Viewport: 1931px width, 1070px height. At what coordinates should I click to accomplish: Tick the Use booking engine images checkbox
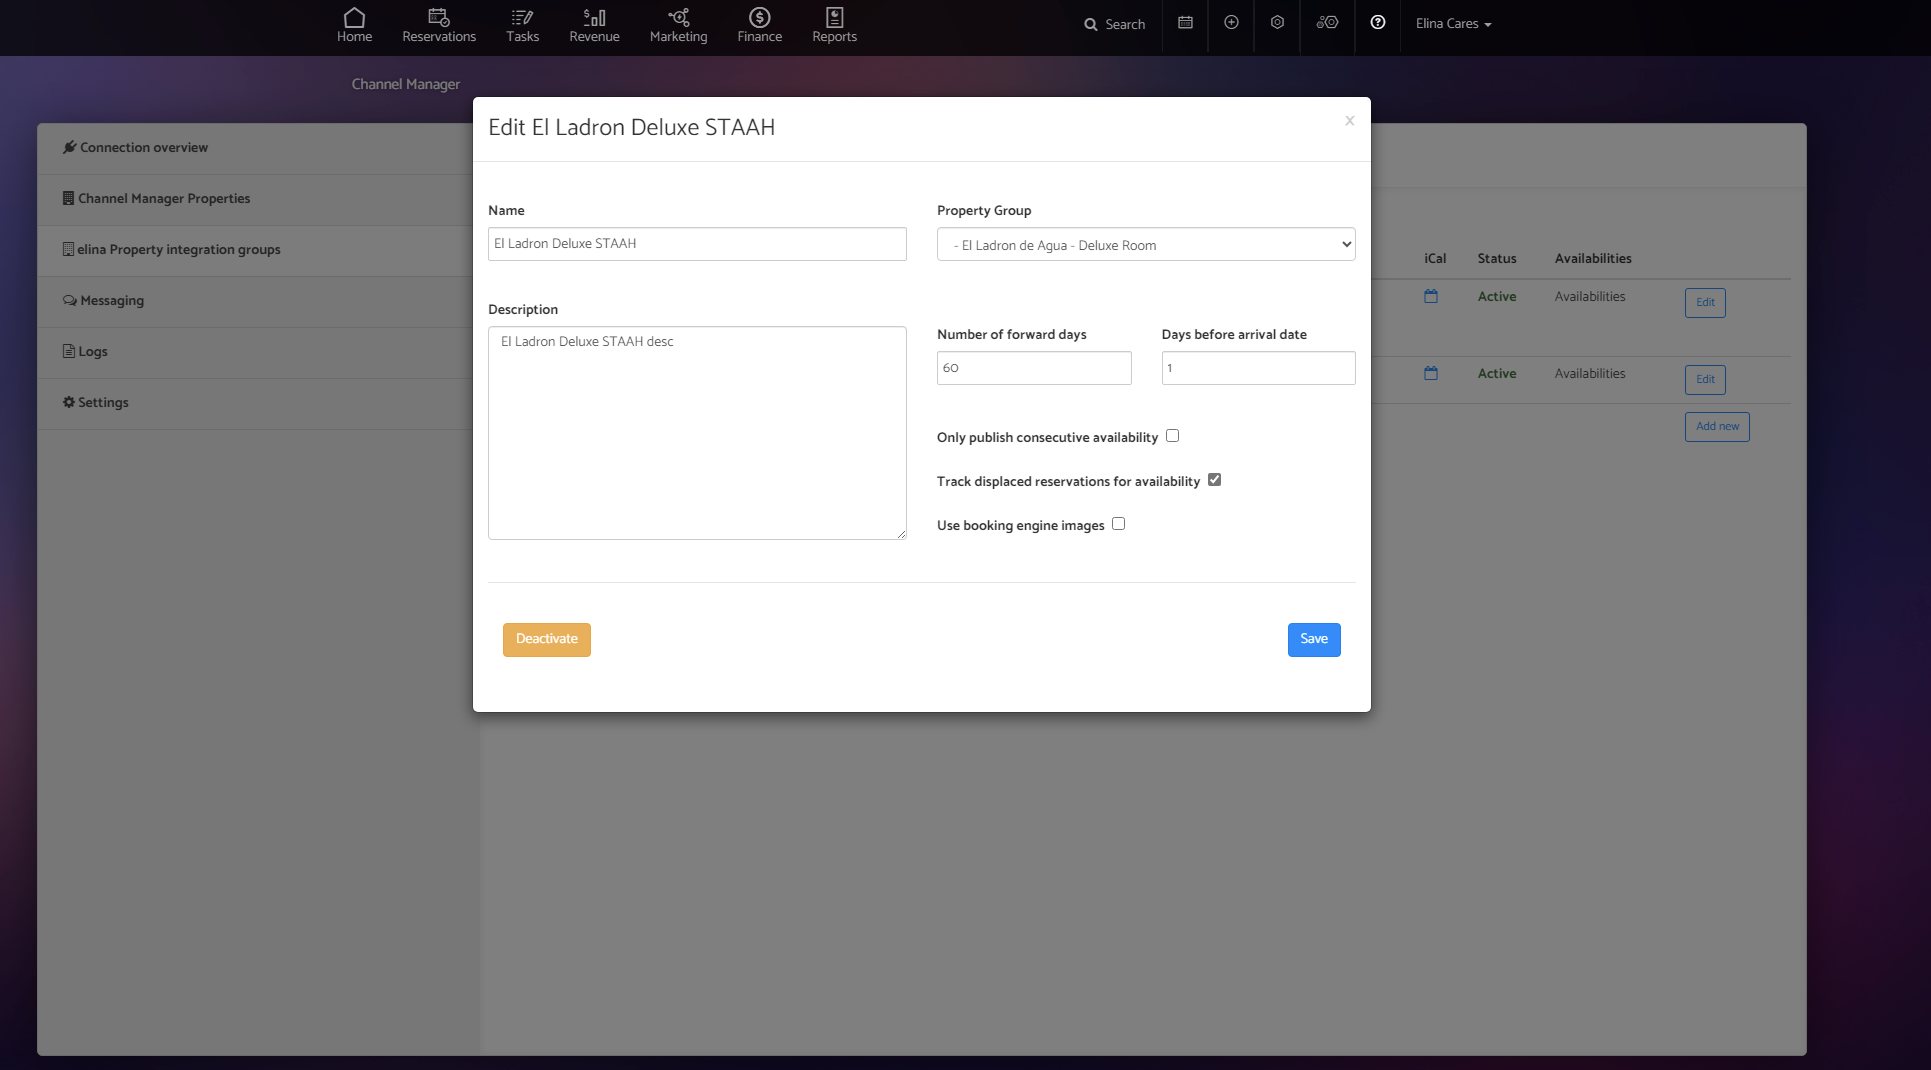(1118, 524)
